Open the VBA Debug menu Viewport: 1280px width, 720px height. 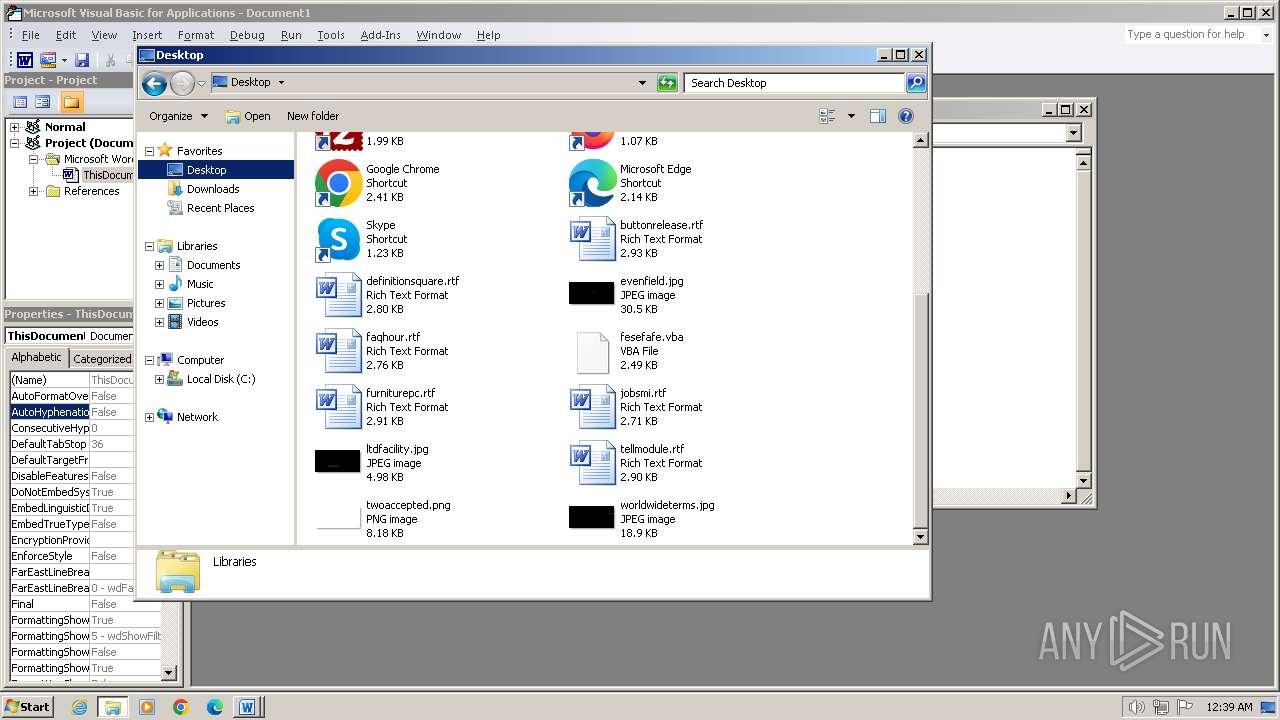click(x=247, y=35)
